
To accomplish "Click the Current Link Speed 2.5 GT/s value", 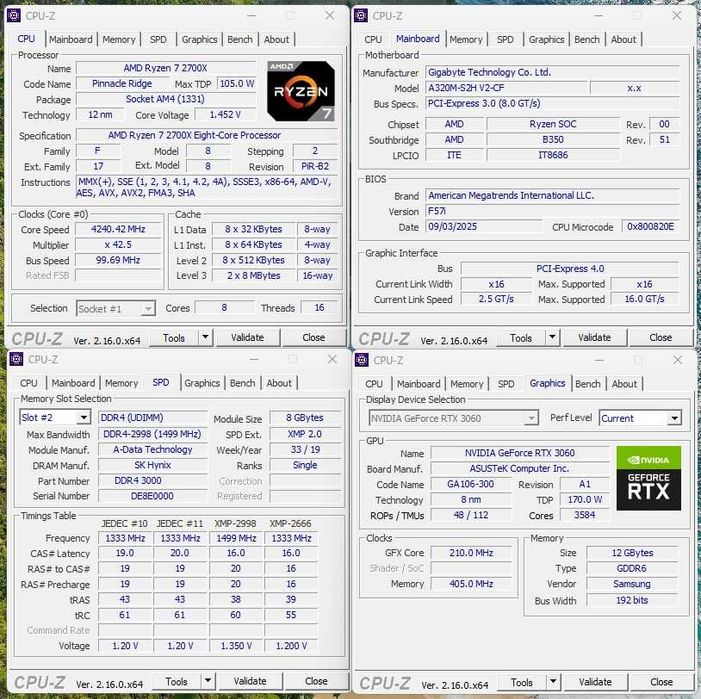I will point(496,299).
